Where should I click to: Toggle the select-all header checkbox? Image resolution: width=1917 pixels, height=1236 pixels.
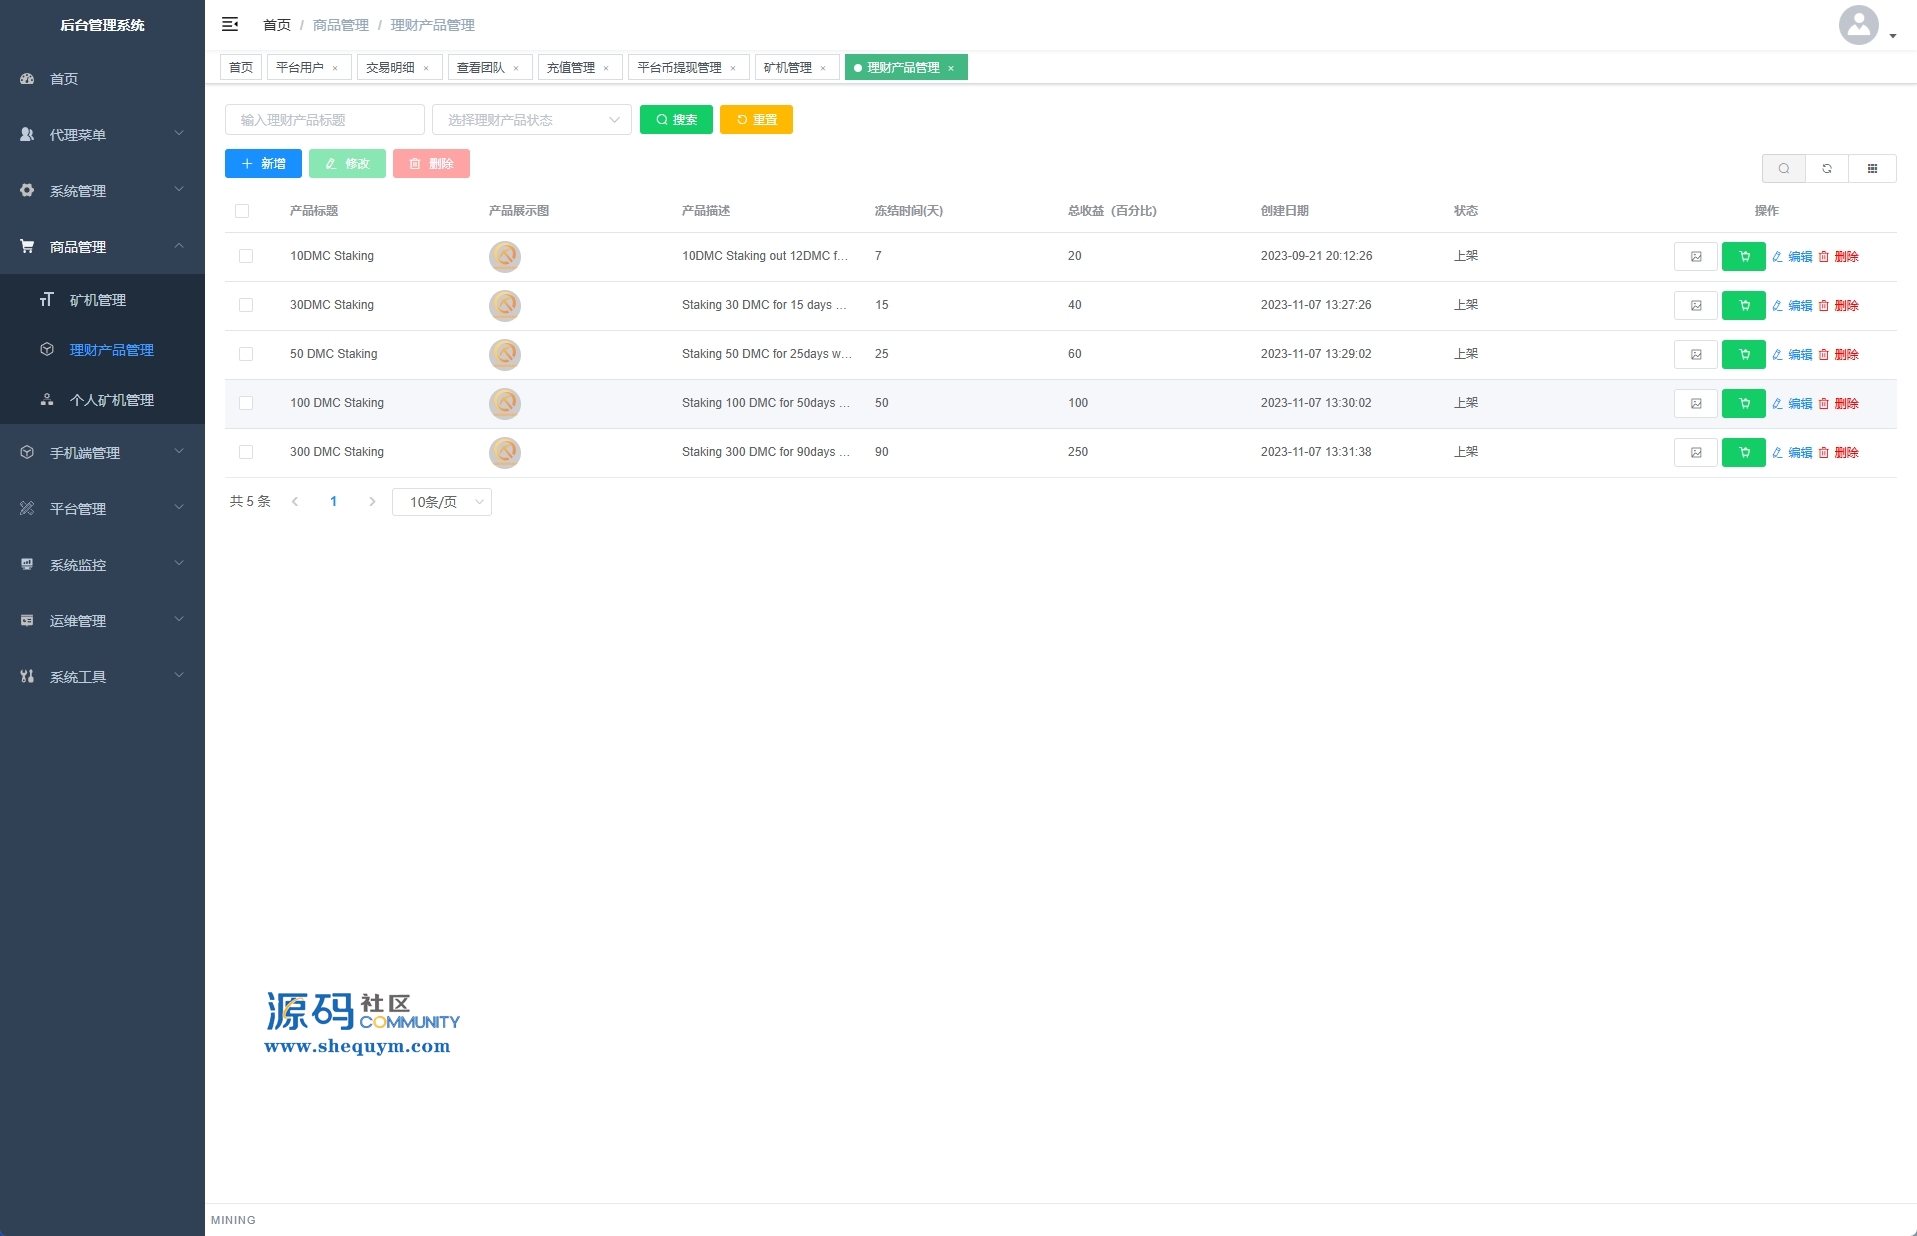click(242, 211)
